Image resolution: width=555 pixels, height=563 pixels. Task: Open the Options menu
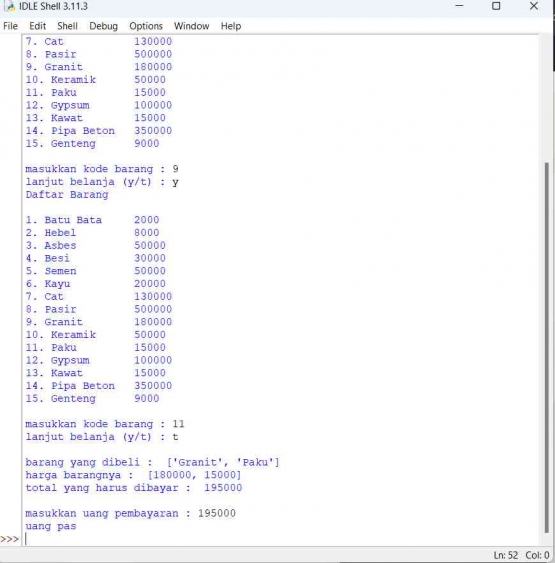tap(146, 26)
